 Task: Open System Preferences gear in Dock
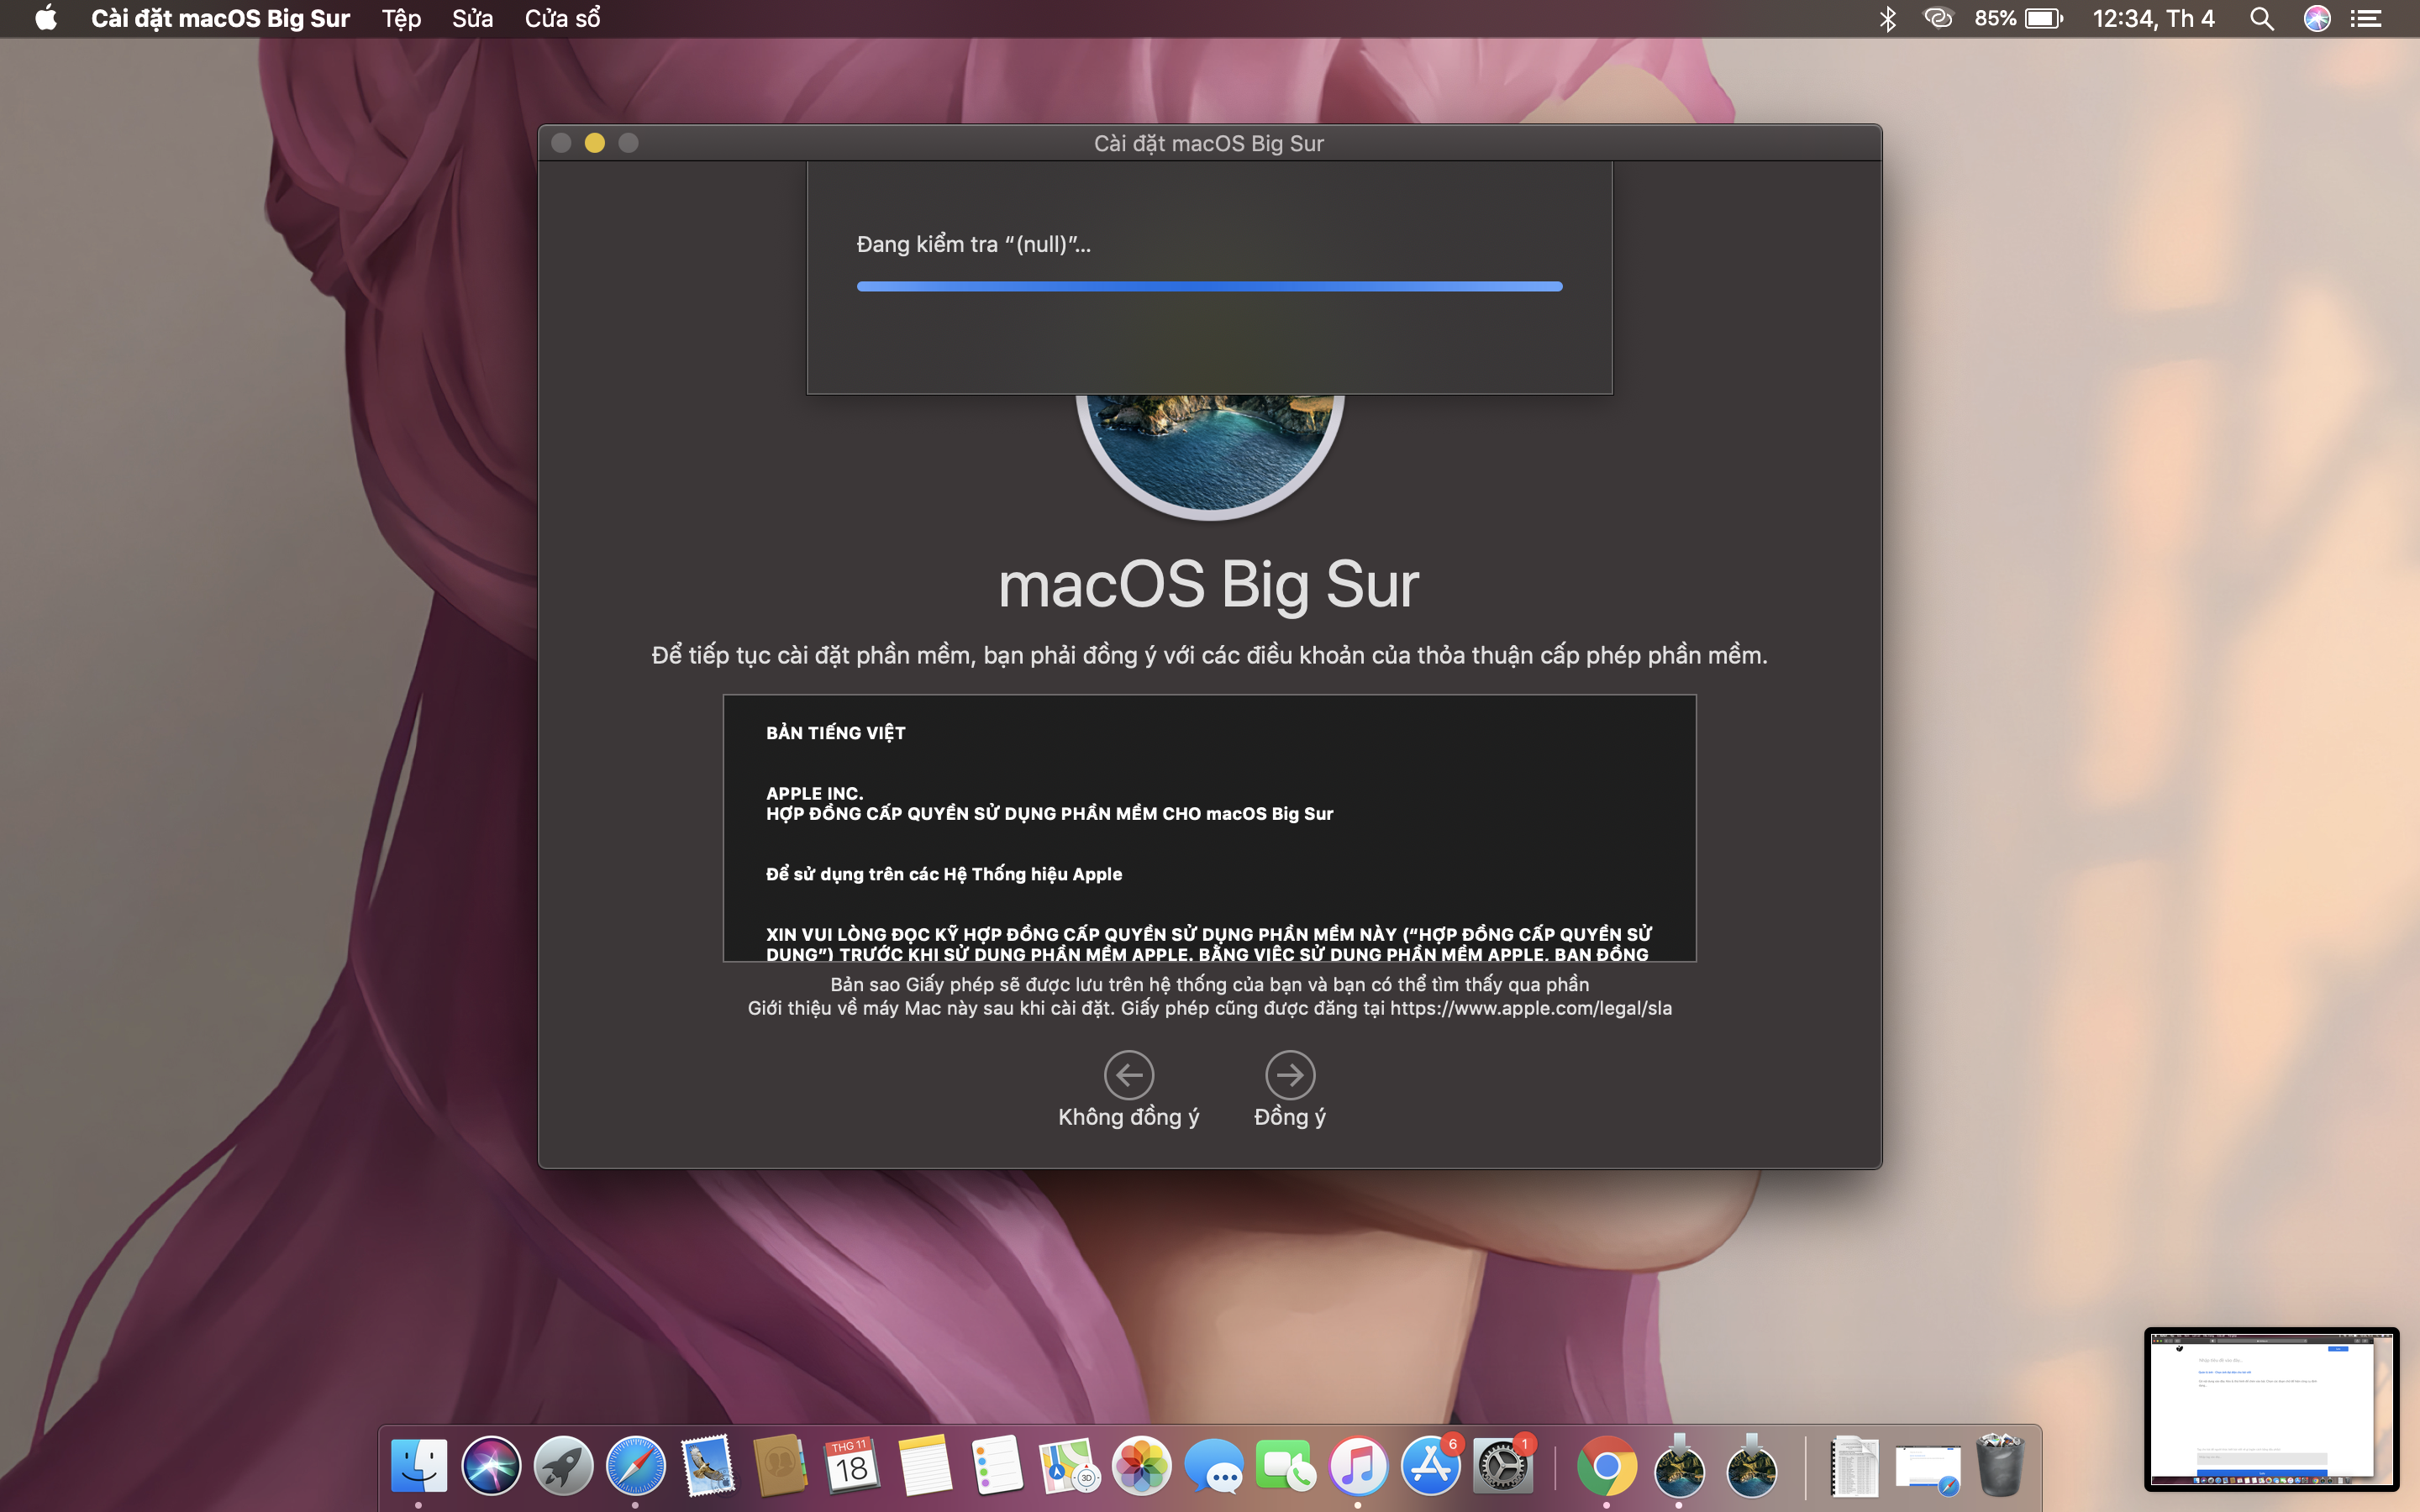pyautogui.click(x=1502, y=1466)
